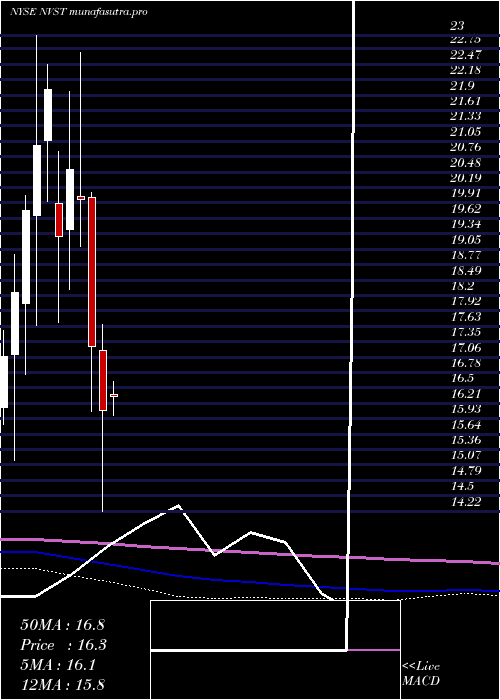Click the 16.78 price axis label
This screenshot has height=700, width=500.
(x=466, y=363)
